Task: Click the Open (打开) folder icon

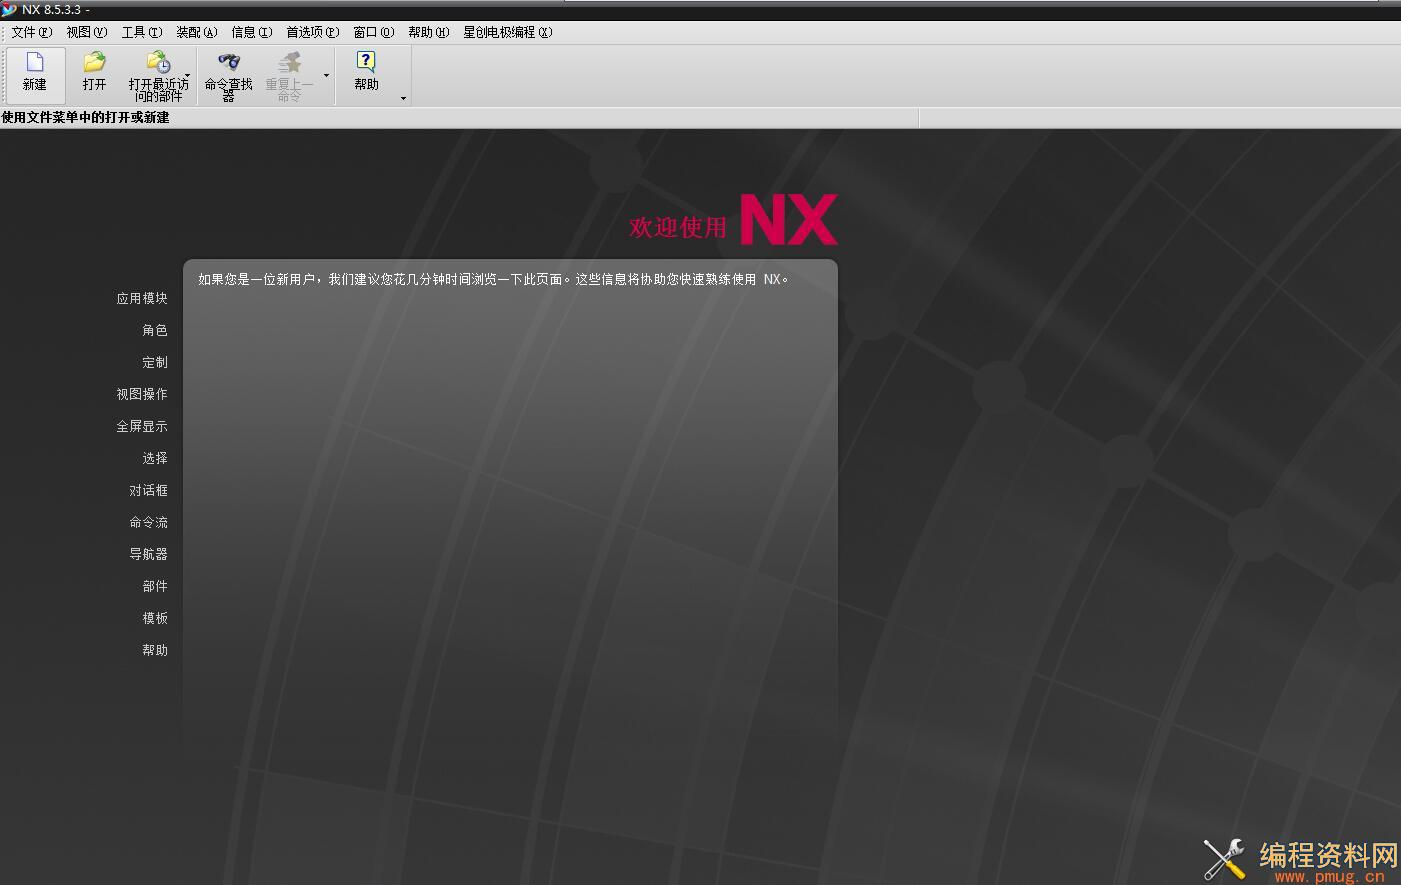Action: [95, 62]
